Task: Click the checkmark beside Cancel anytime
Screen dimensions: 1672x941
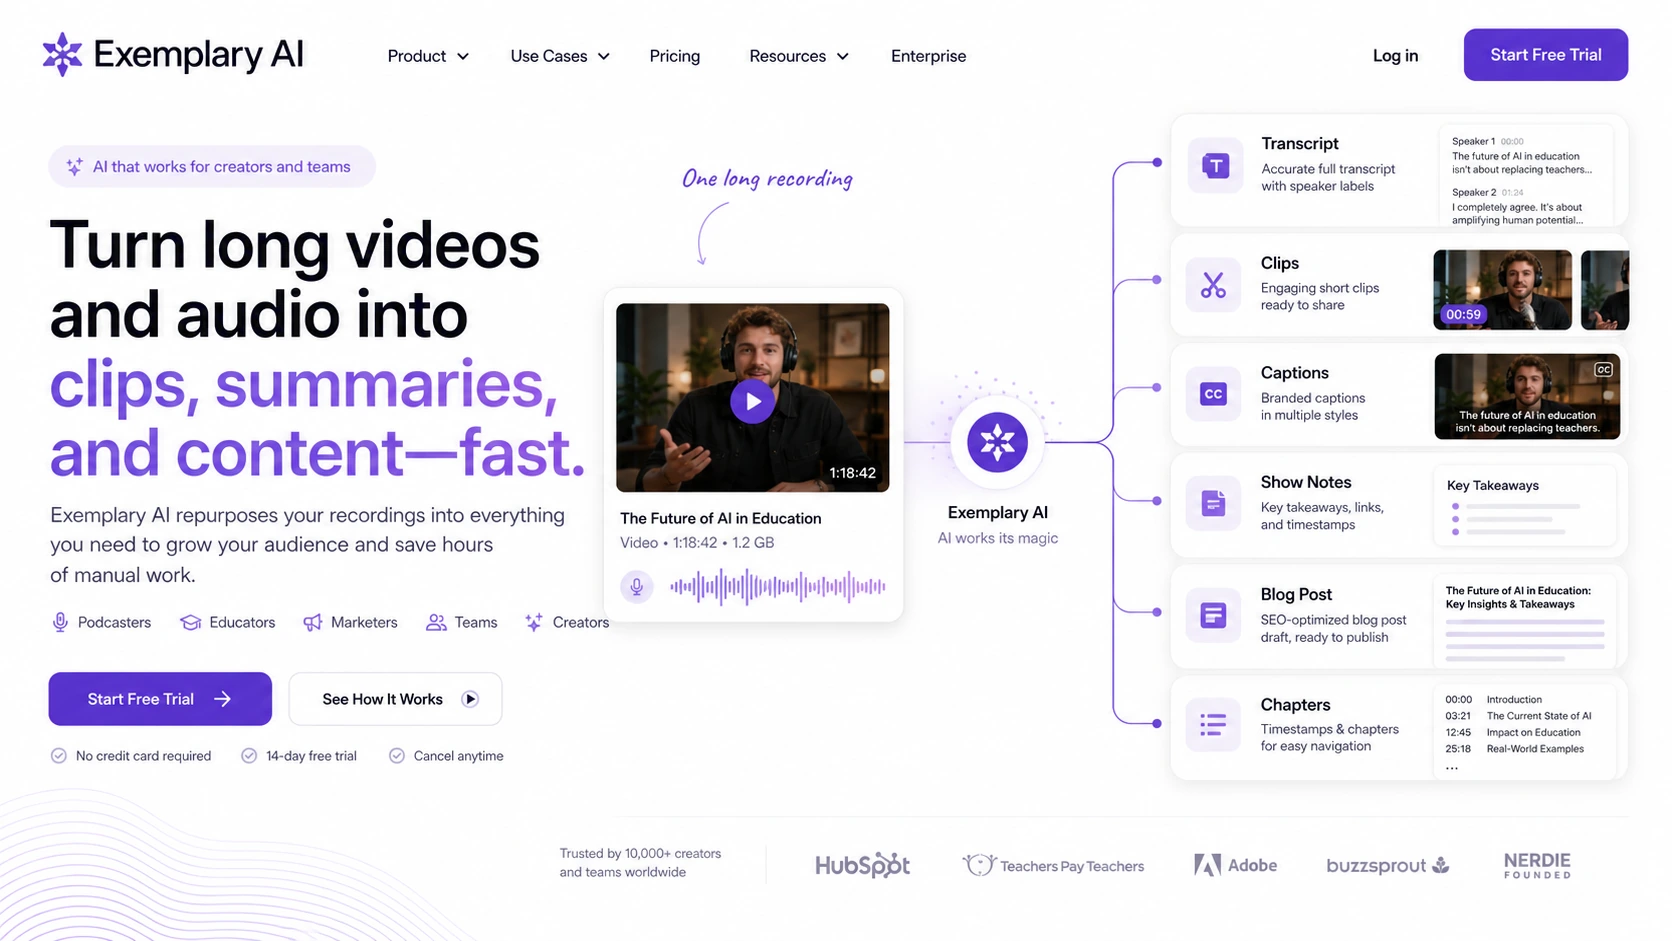Action: pyautogui.click(x=397, y=756)
